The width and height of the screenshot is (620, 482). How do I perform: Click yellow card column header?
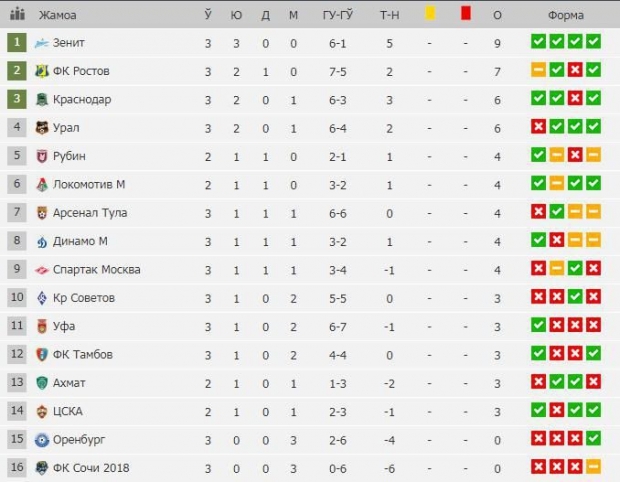tap(430, 13)
